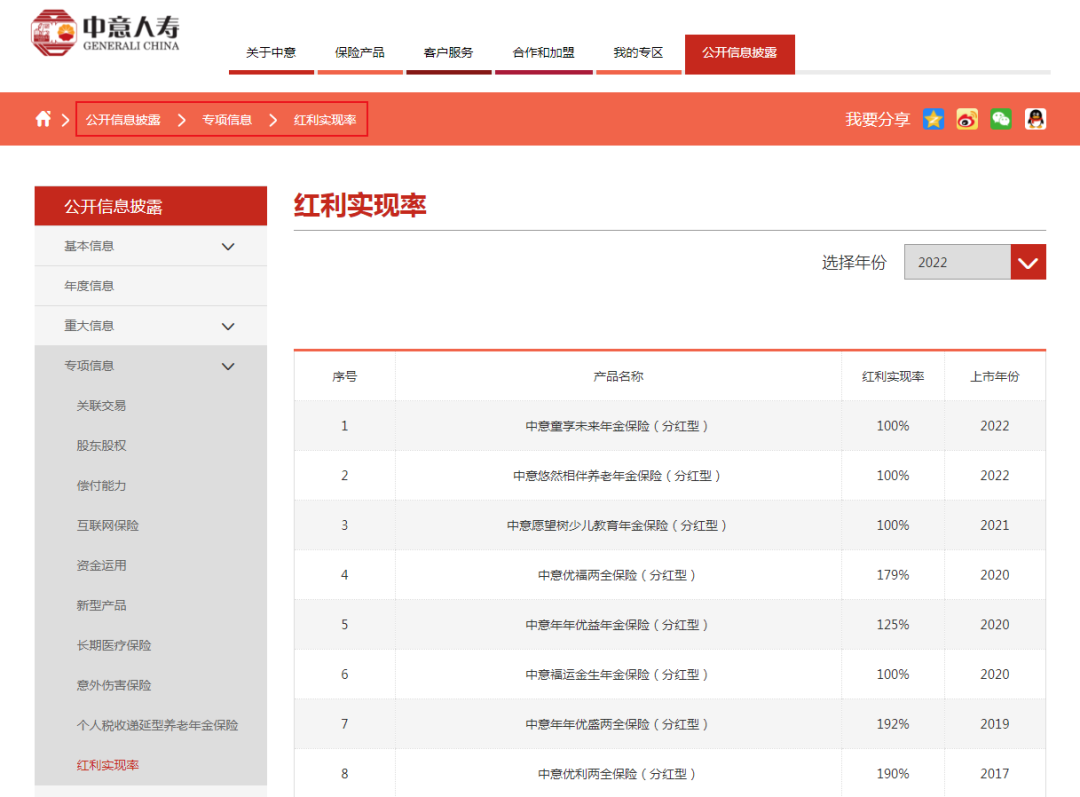
Task: Open 关联交易 sidebar item
Action: pos(101,406)
